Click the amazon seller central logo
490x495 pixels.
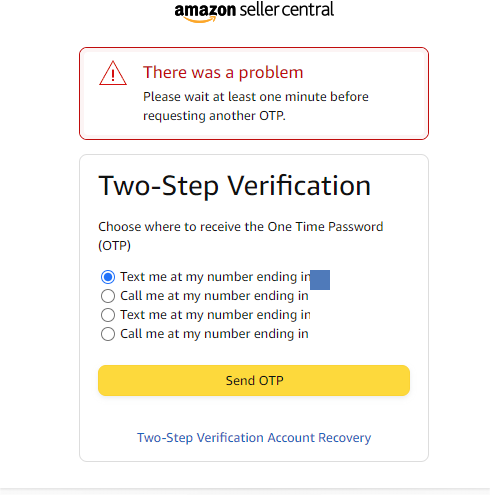coord(254,12)
